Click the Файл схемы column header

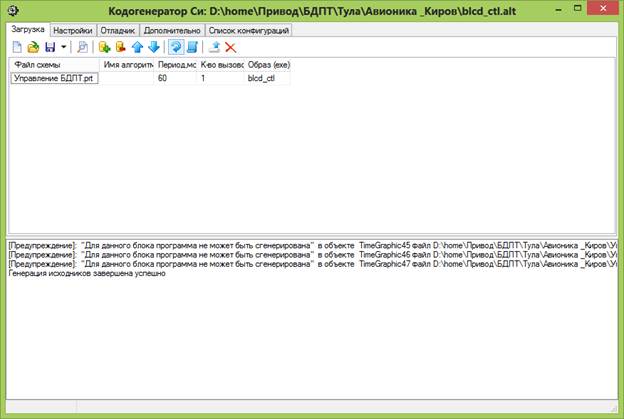coord(54,65)
